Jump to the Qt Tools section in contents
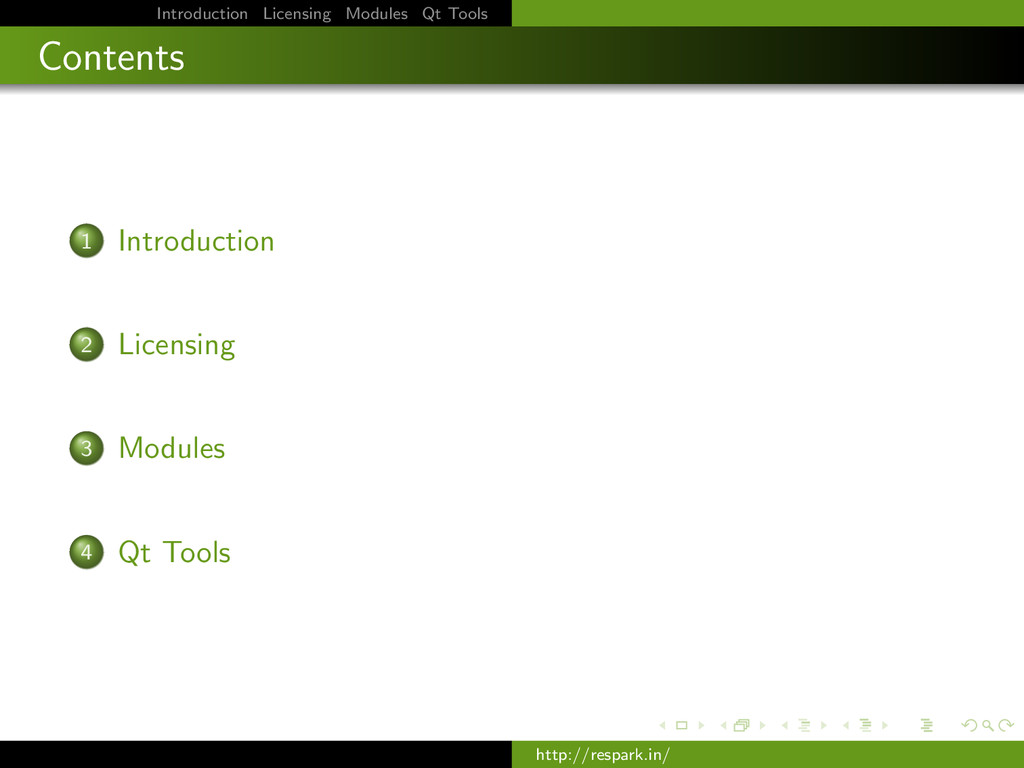 174,552
